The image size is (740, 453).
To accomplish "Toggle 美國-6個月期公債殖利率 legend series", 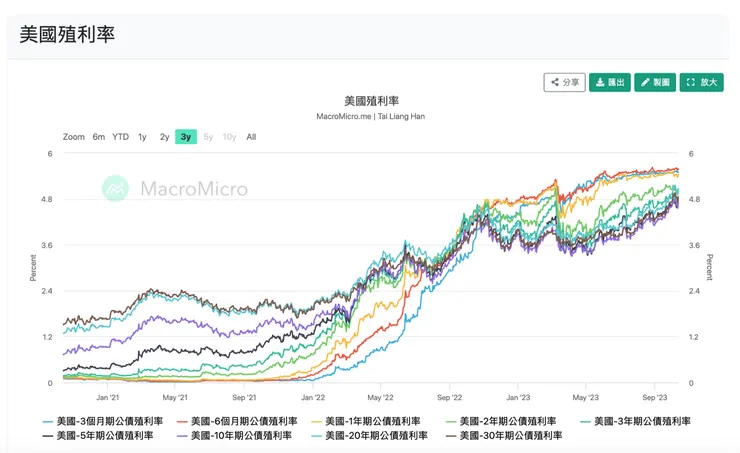I will 237,421.
